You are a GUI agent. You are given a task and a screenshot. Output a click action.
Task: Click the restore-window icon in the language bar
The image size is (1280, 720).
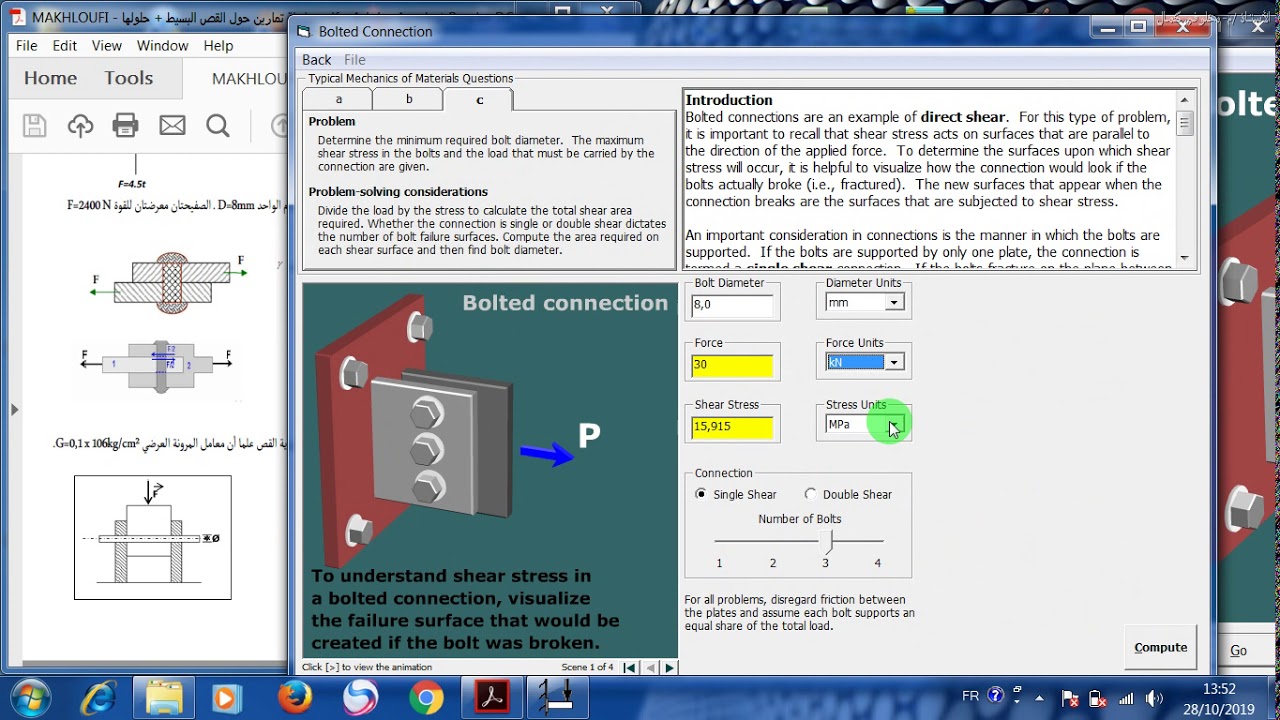1017,688
